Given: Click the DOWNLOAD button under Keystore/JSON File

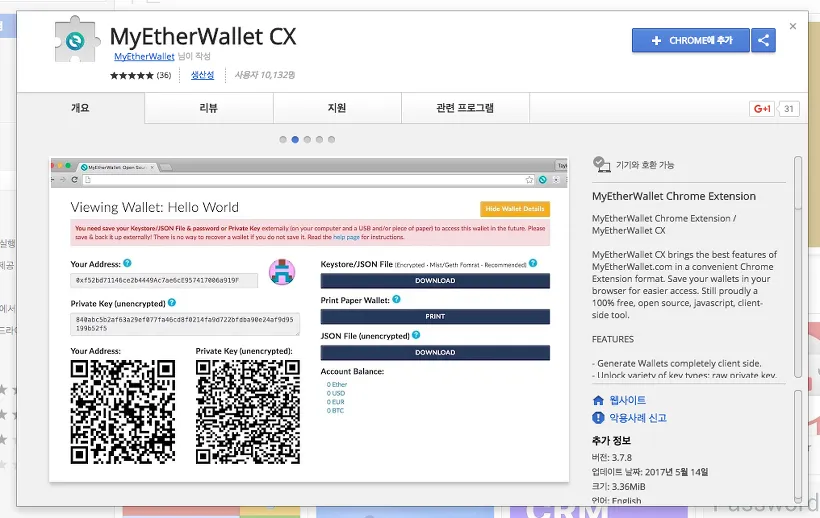Looking at the screenshot, I should point(435,281).
